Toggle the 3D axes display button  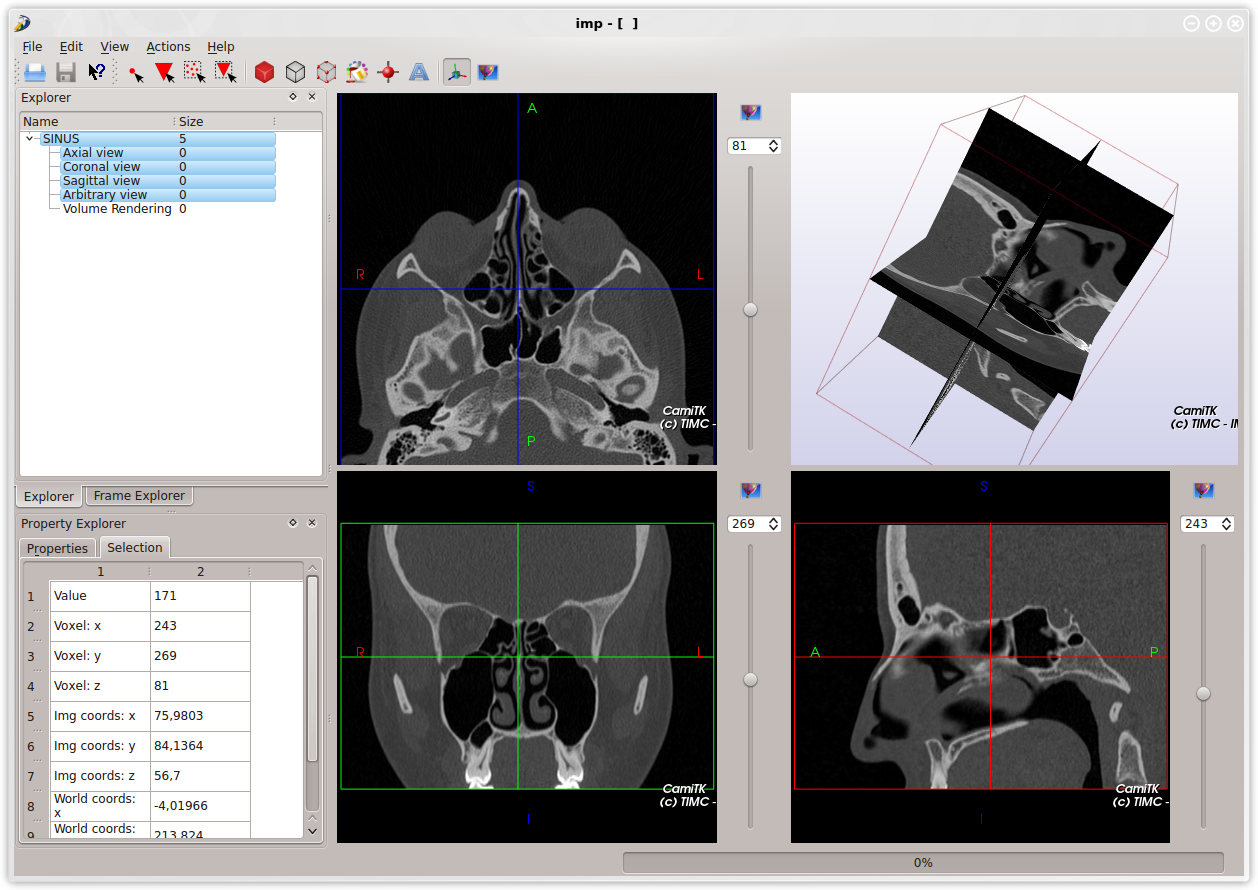457,72
